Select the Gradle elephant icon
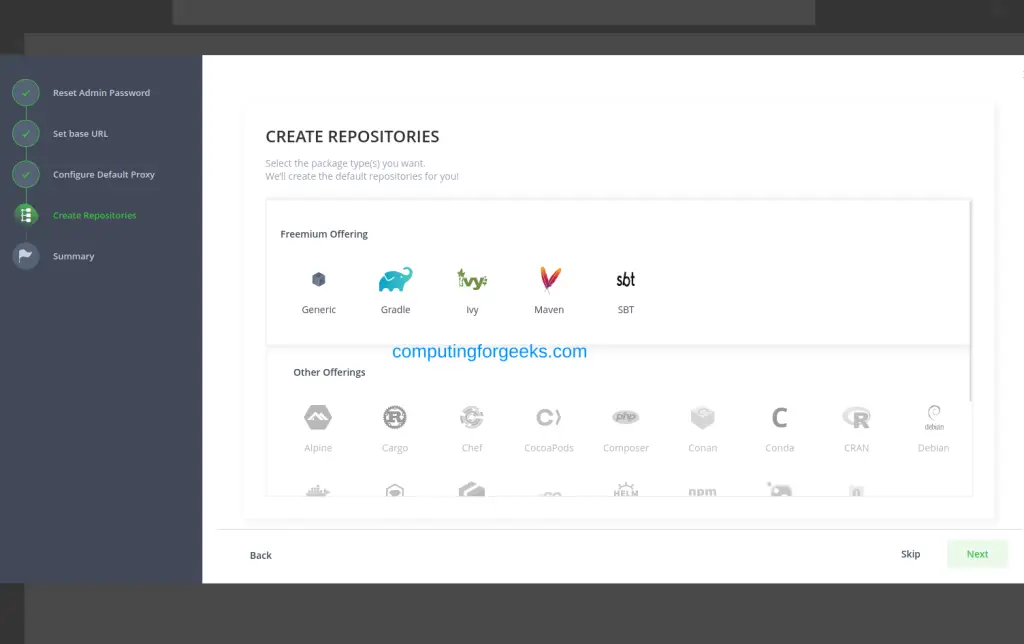The image size is (1024, 644). coord(396,280)
